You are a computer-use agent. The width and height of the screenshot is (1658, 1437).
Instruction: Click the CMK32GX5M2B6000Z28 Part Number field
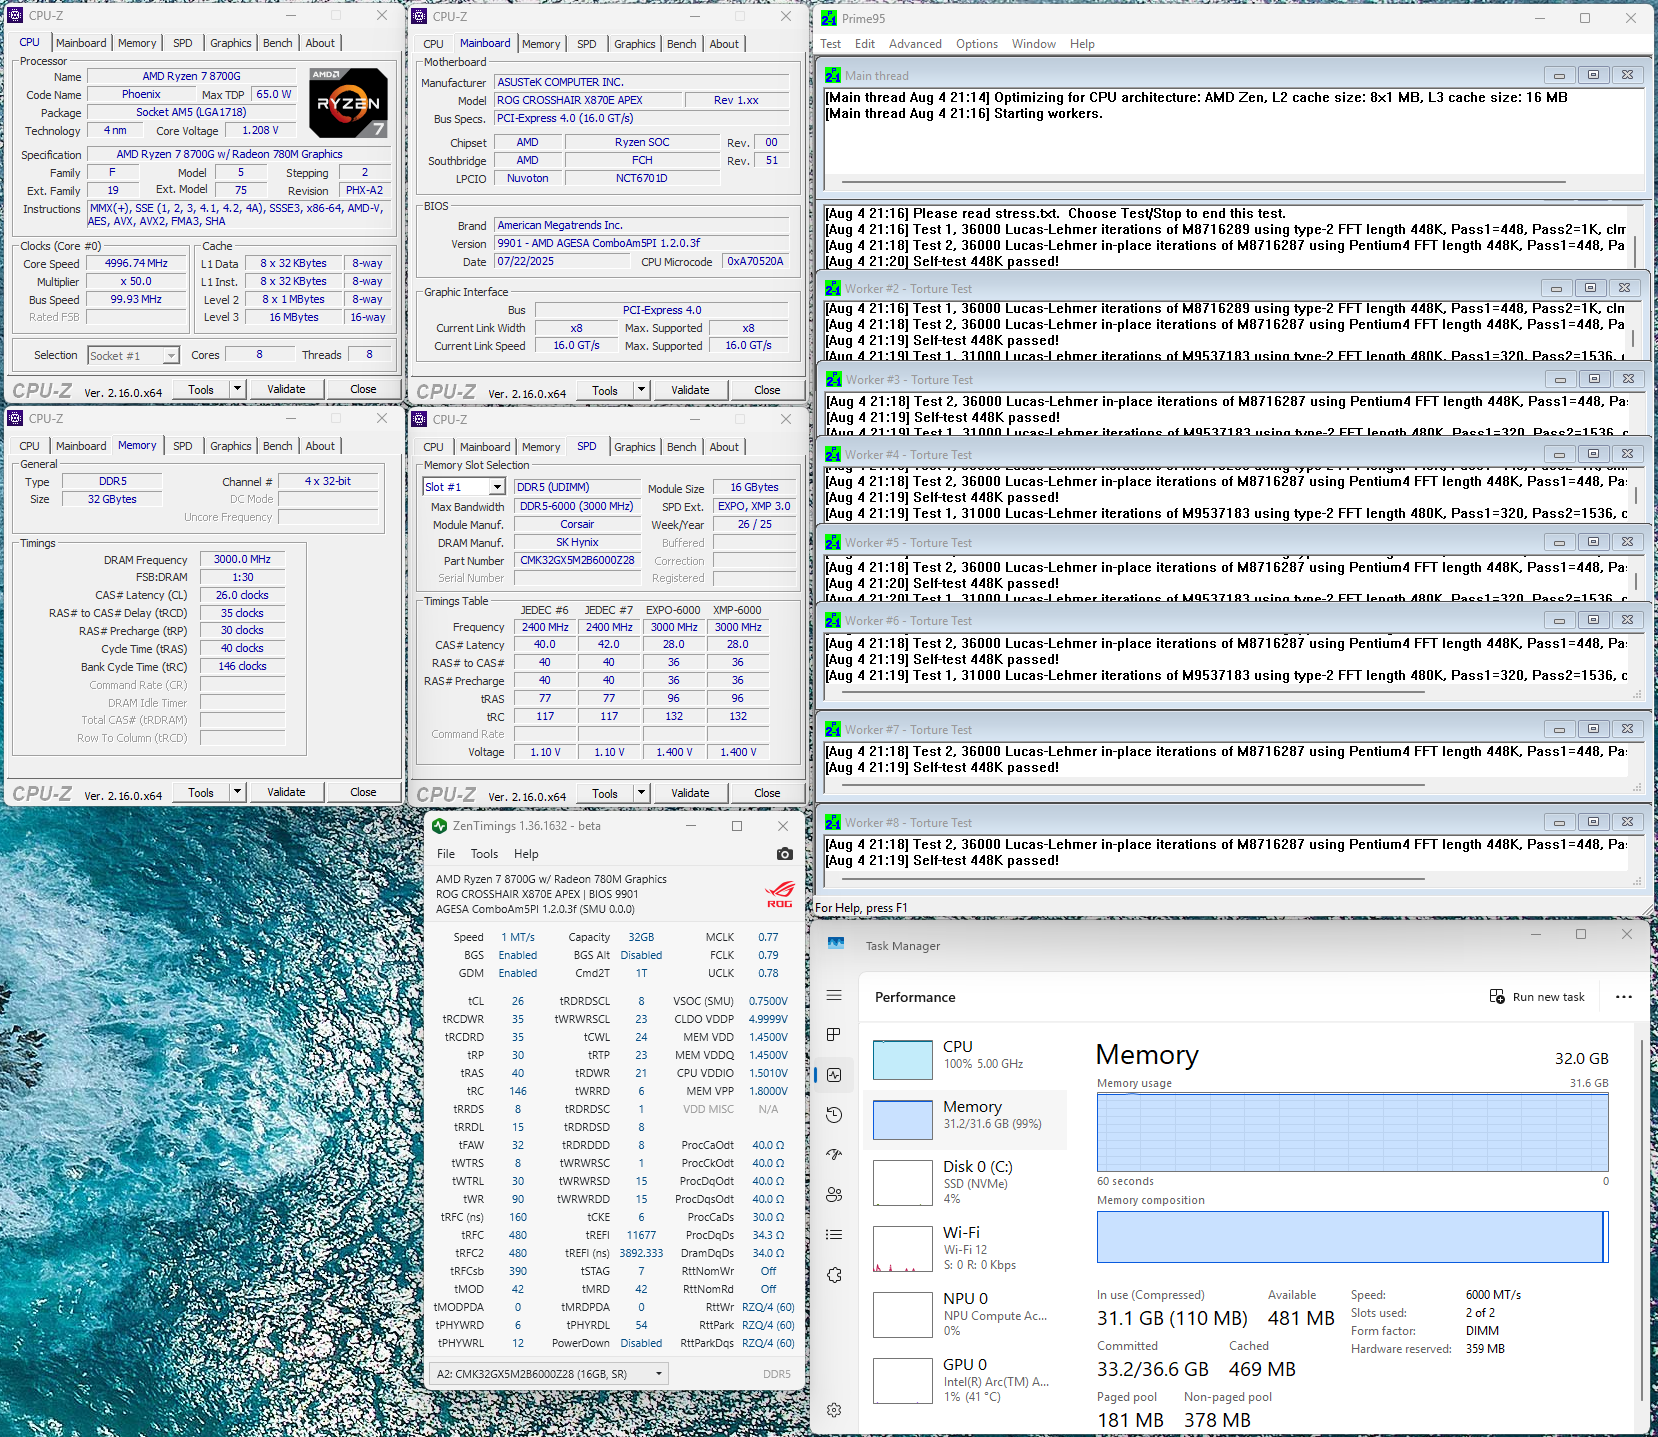point(577,560)
